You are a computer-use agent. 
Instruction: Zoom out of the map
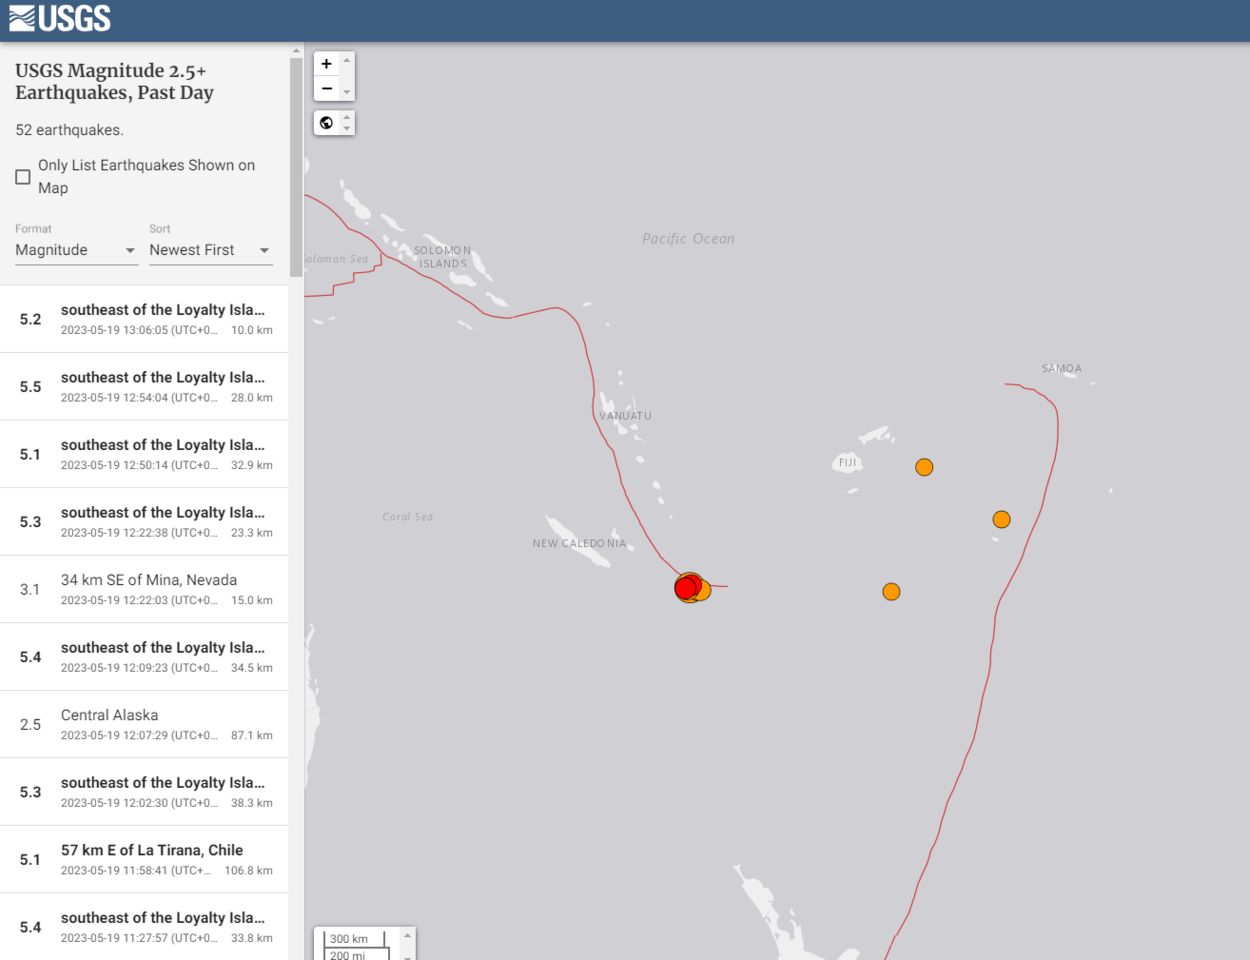[326, 89]
